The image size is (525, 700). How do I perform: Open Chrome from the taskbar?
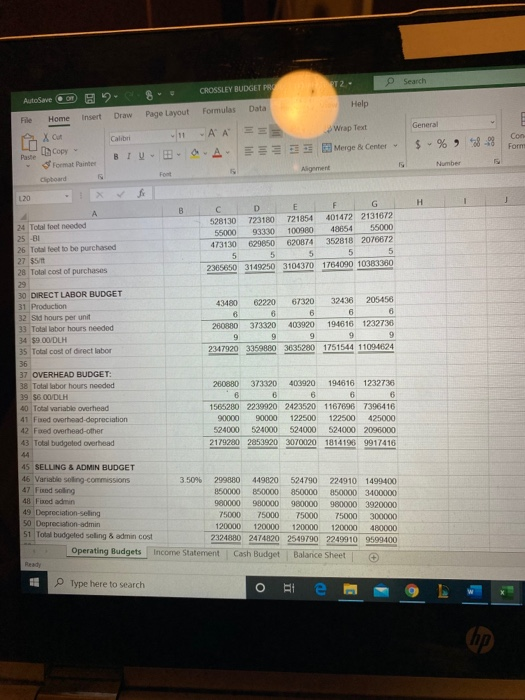411,591
